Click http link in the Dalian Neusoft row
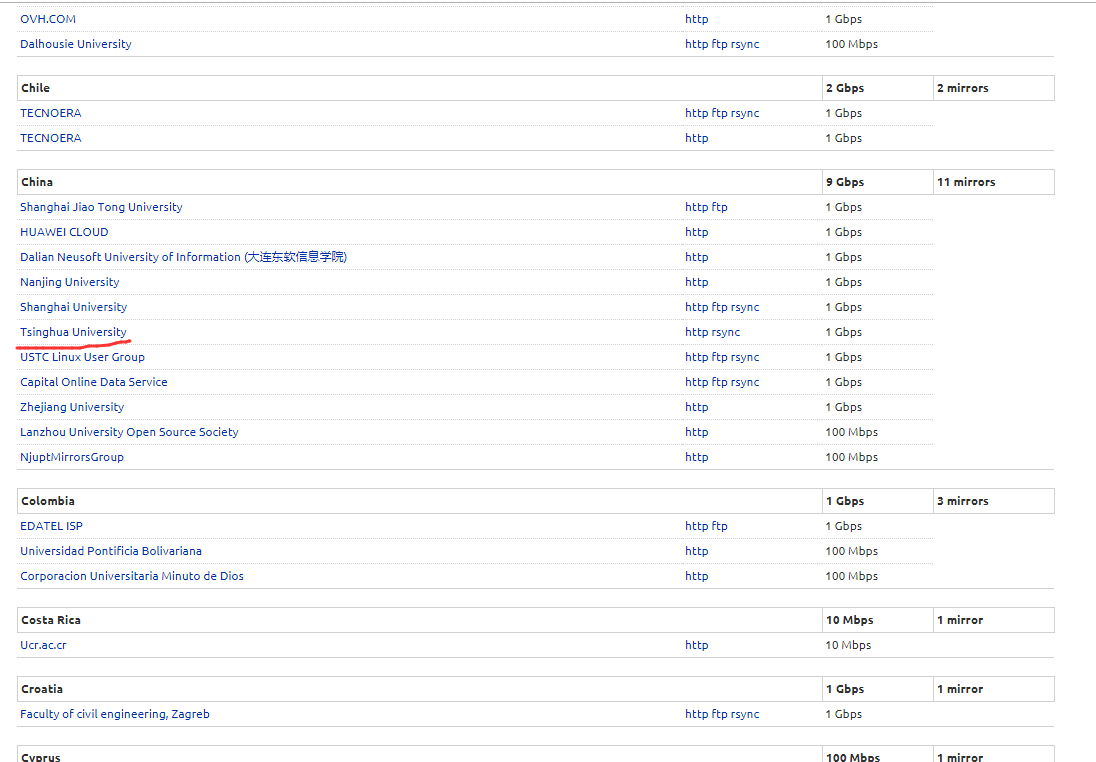Viewport: 1096px width, 762px height. [696, 257]
